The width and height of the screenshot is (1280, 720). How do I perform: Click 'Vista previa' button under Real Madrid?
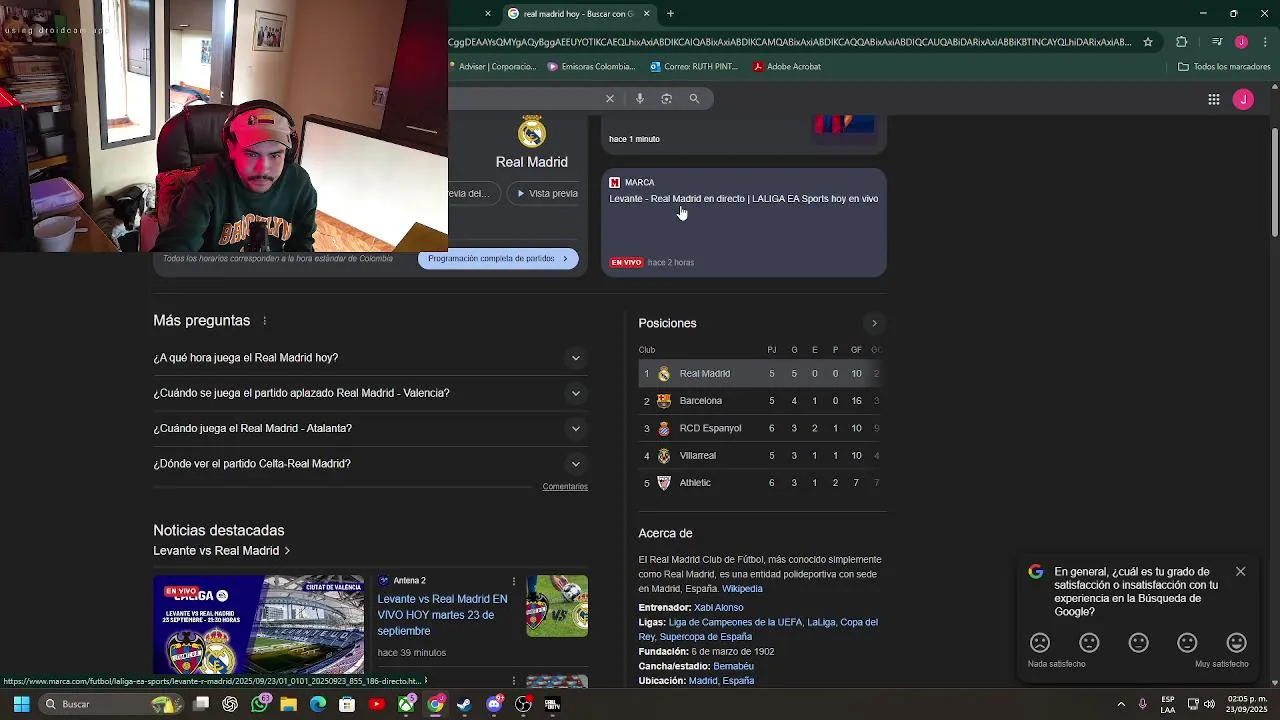pos(544,193)
